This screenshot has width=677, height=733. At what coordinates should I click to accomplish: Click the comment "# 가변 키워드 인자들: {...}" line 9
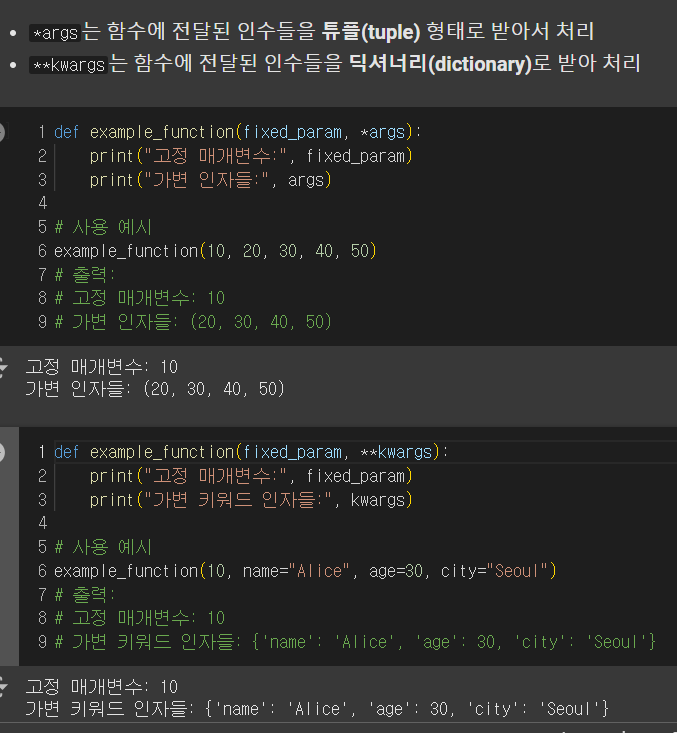tap(355, 642)
